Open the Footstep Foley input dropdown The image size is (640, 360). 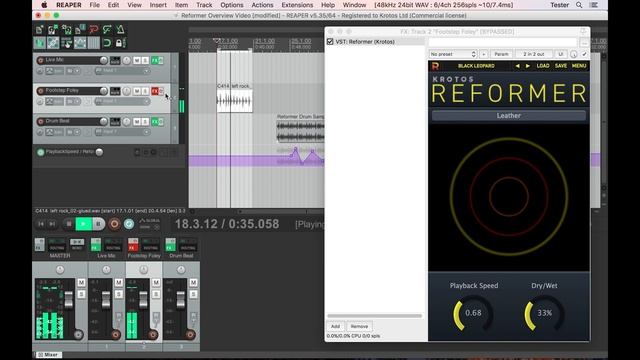click(x=122, y=101)
